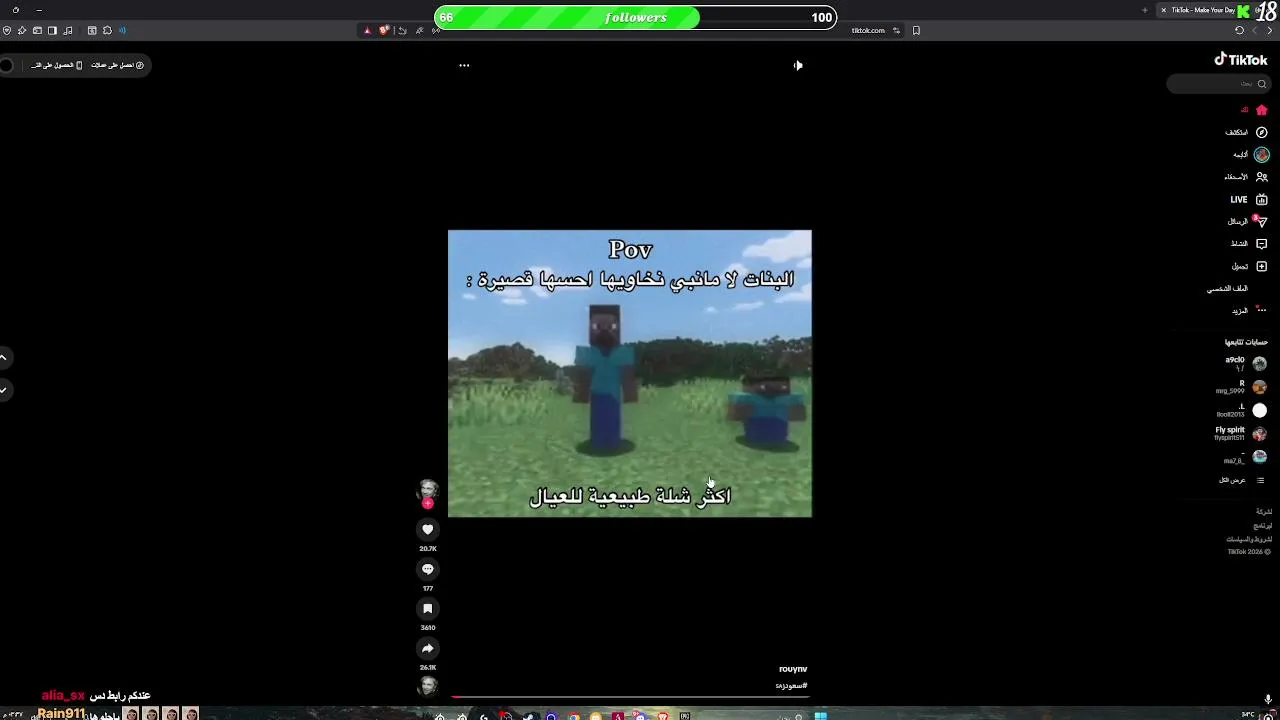The width and height of the screenshot is (1280, 720).
Task: Open the video's three-dots options menu
Action: 464,65
